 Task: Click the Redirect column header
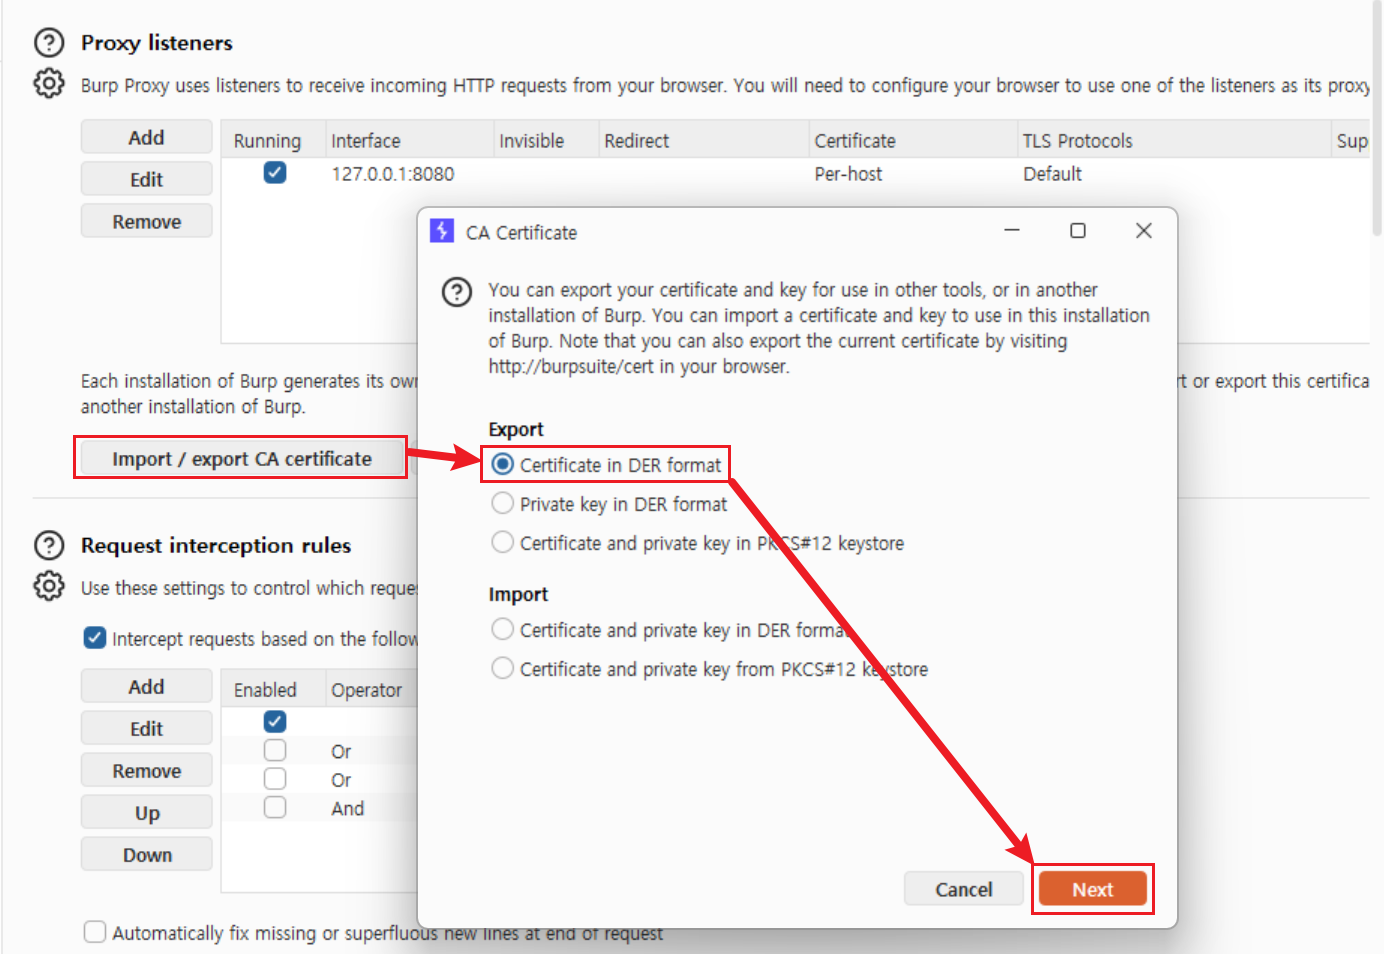click(704, 141)
